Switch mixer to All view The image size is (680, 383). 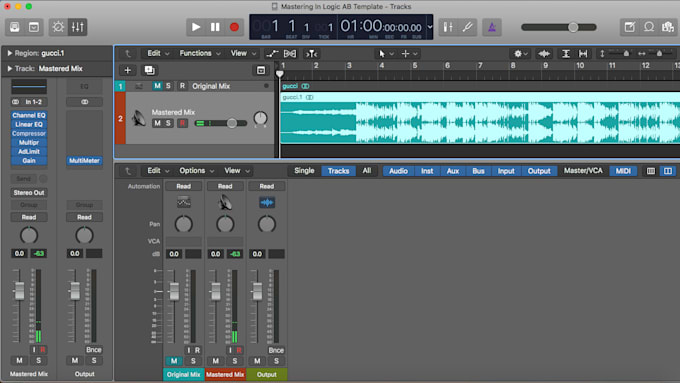pos(366,170)
